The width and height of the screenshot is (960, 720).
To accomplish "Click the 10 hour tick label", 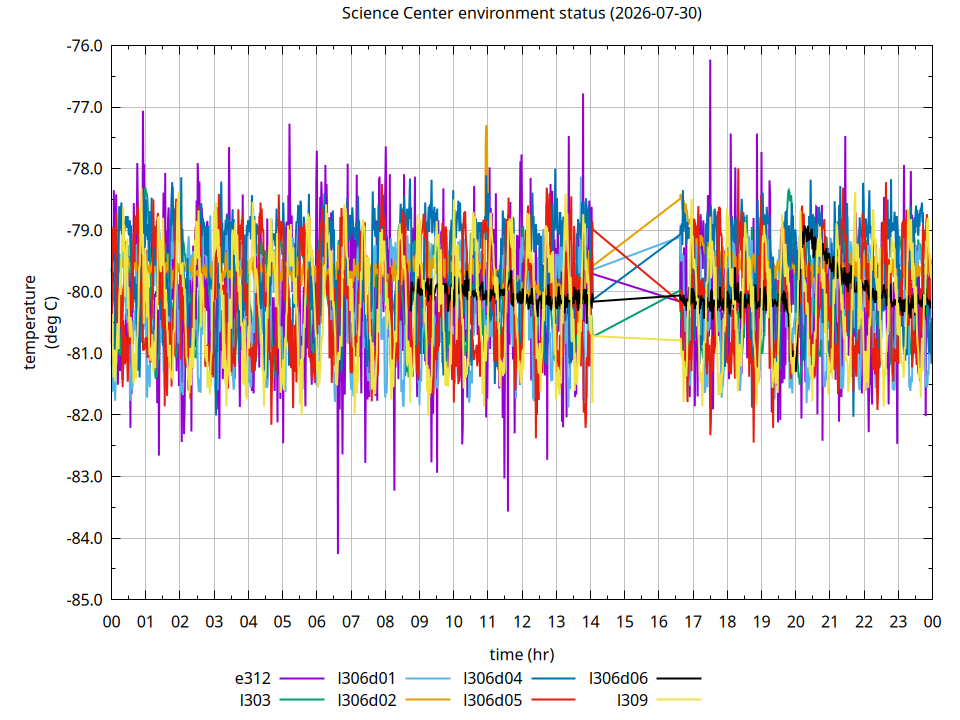I will pyautogui.click(x=454, y=622).
